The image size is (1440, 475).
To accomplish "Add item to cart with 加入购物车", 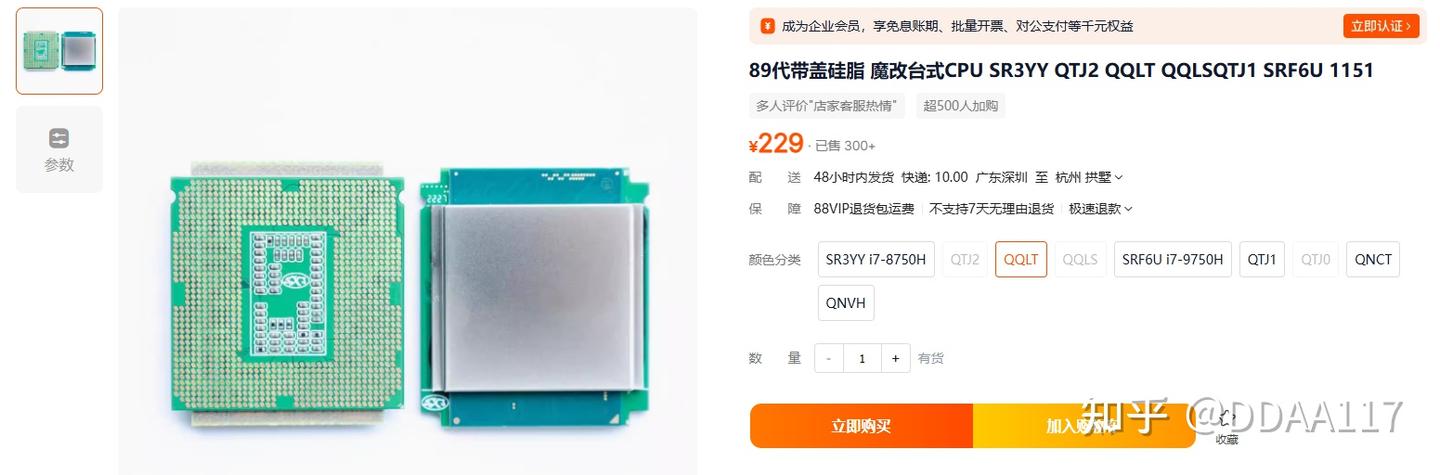I will [x=1083, y=426].
